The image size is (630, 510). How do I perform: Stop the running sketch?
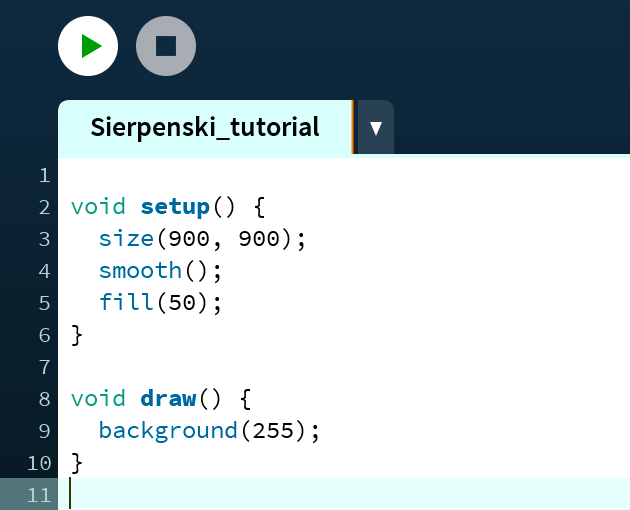[x=166, y=46]
